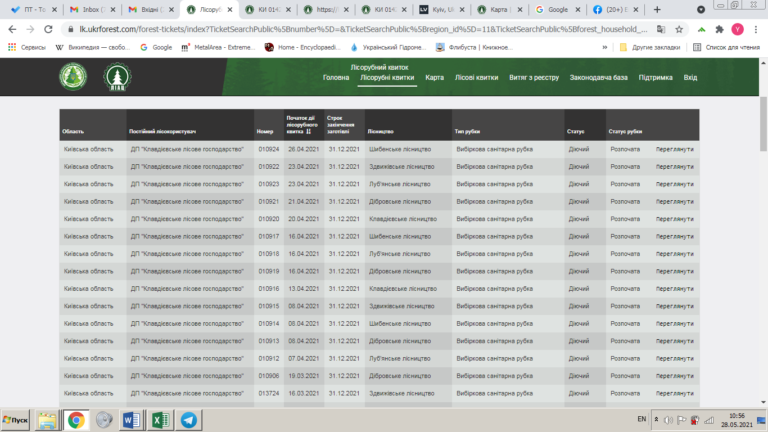Click Переглянути for ticket 010924
This screenshot has height=432, width=768.
(x=675, y=149)
